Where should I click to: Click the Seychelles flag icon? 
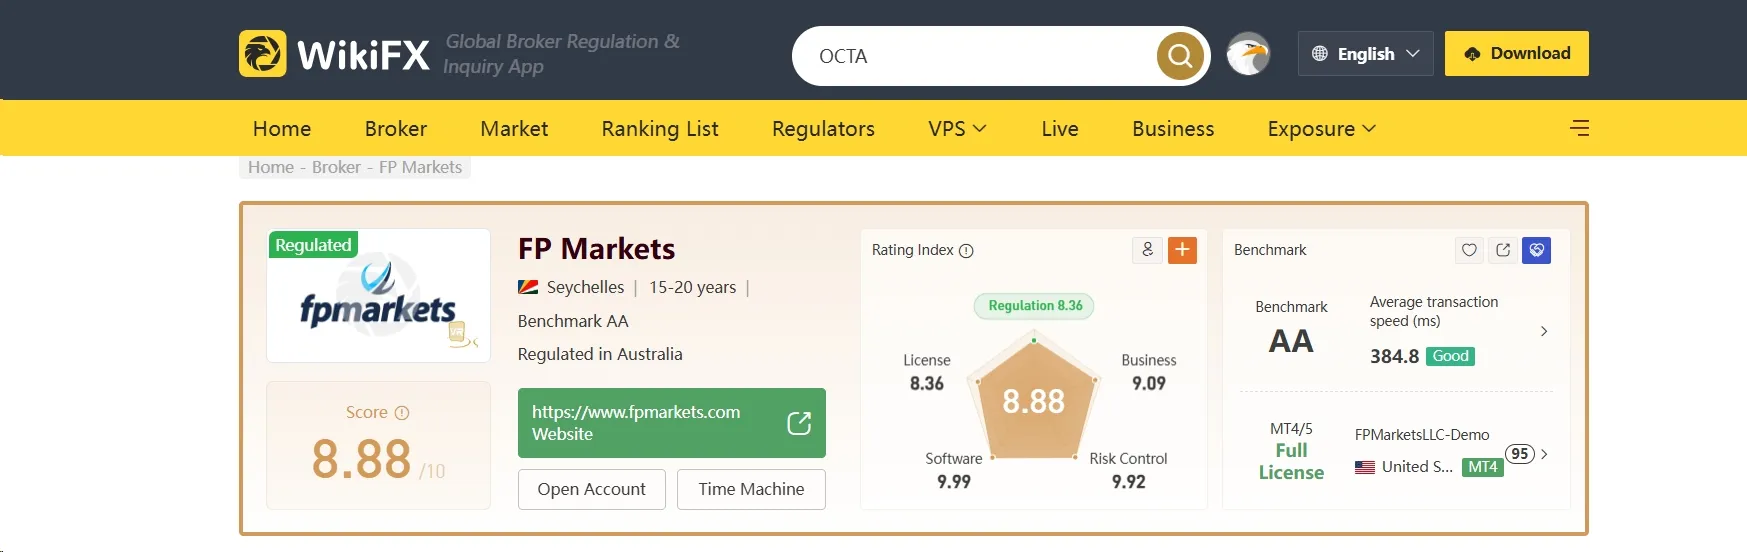coord(528,287)
